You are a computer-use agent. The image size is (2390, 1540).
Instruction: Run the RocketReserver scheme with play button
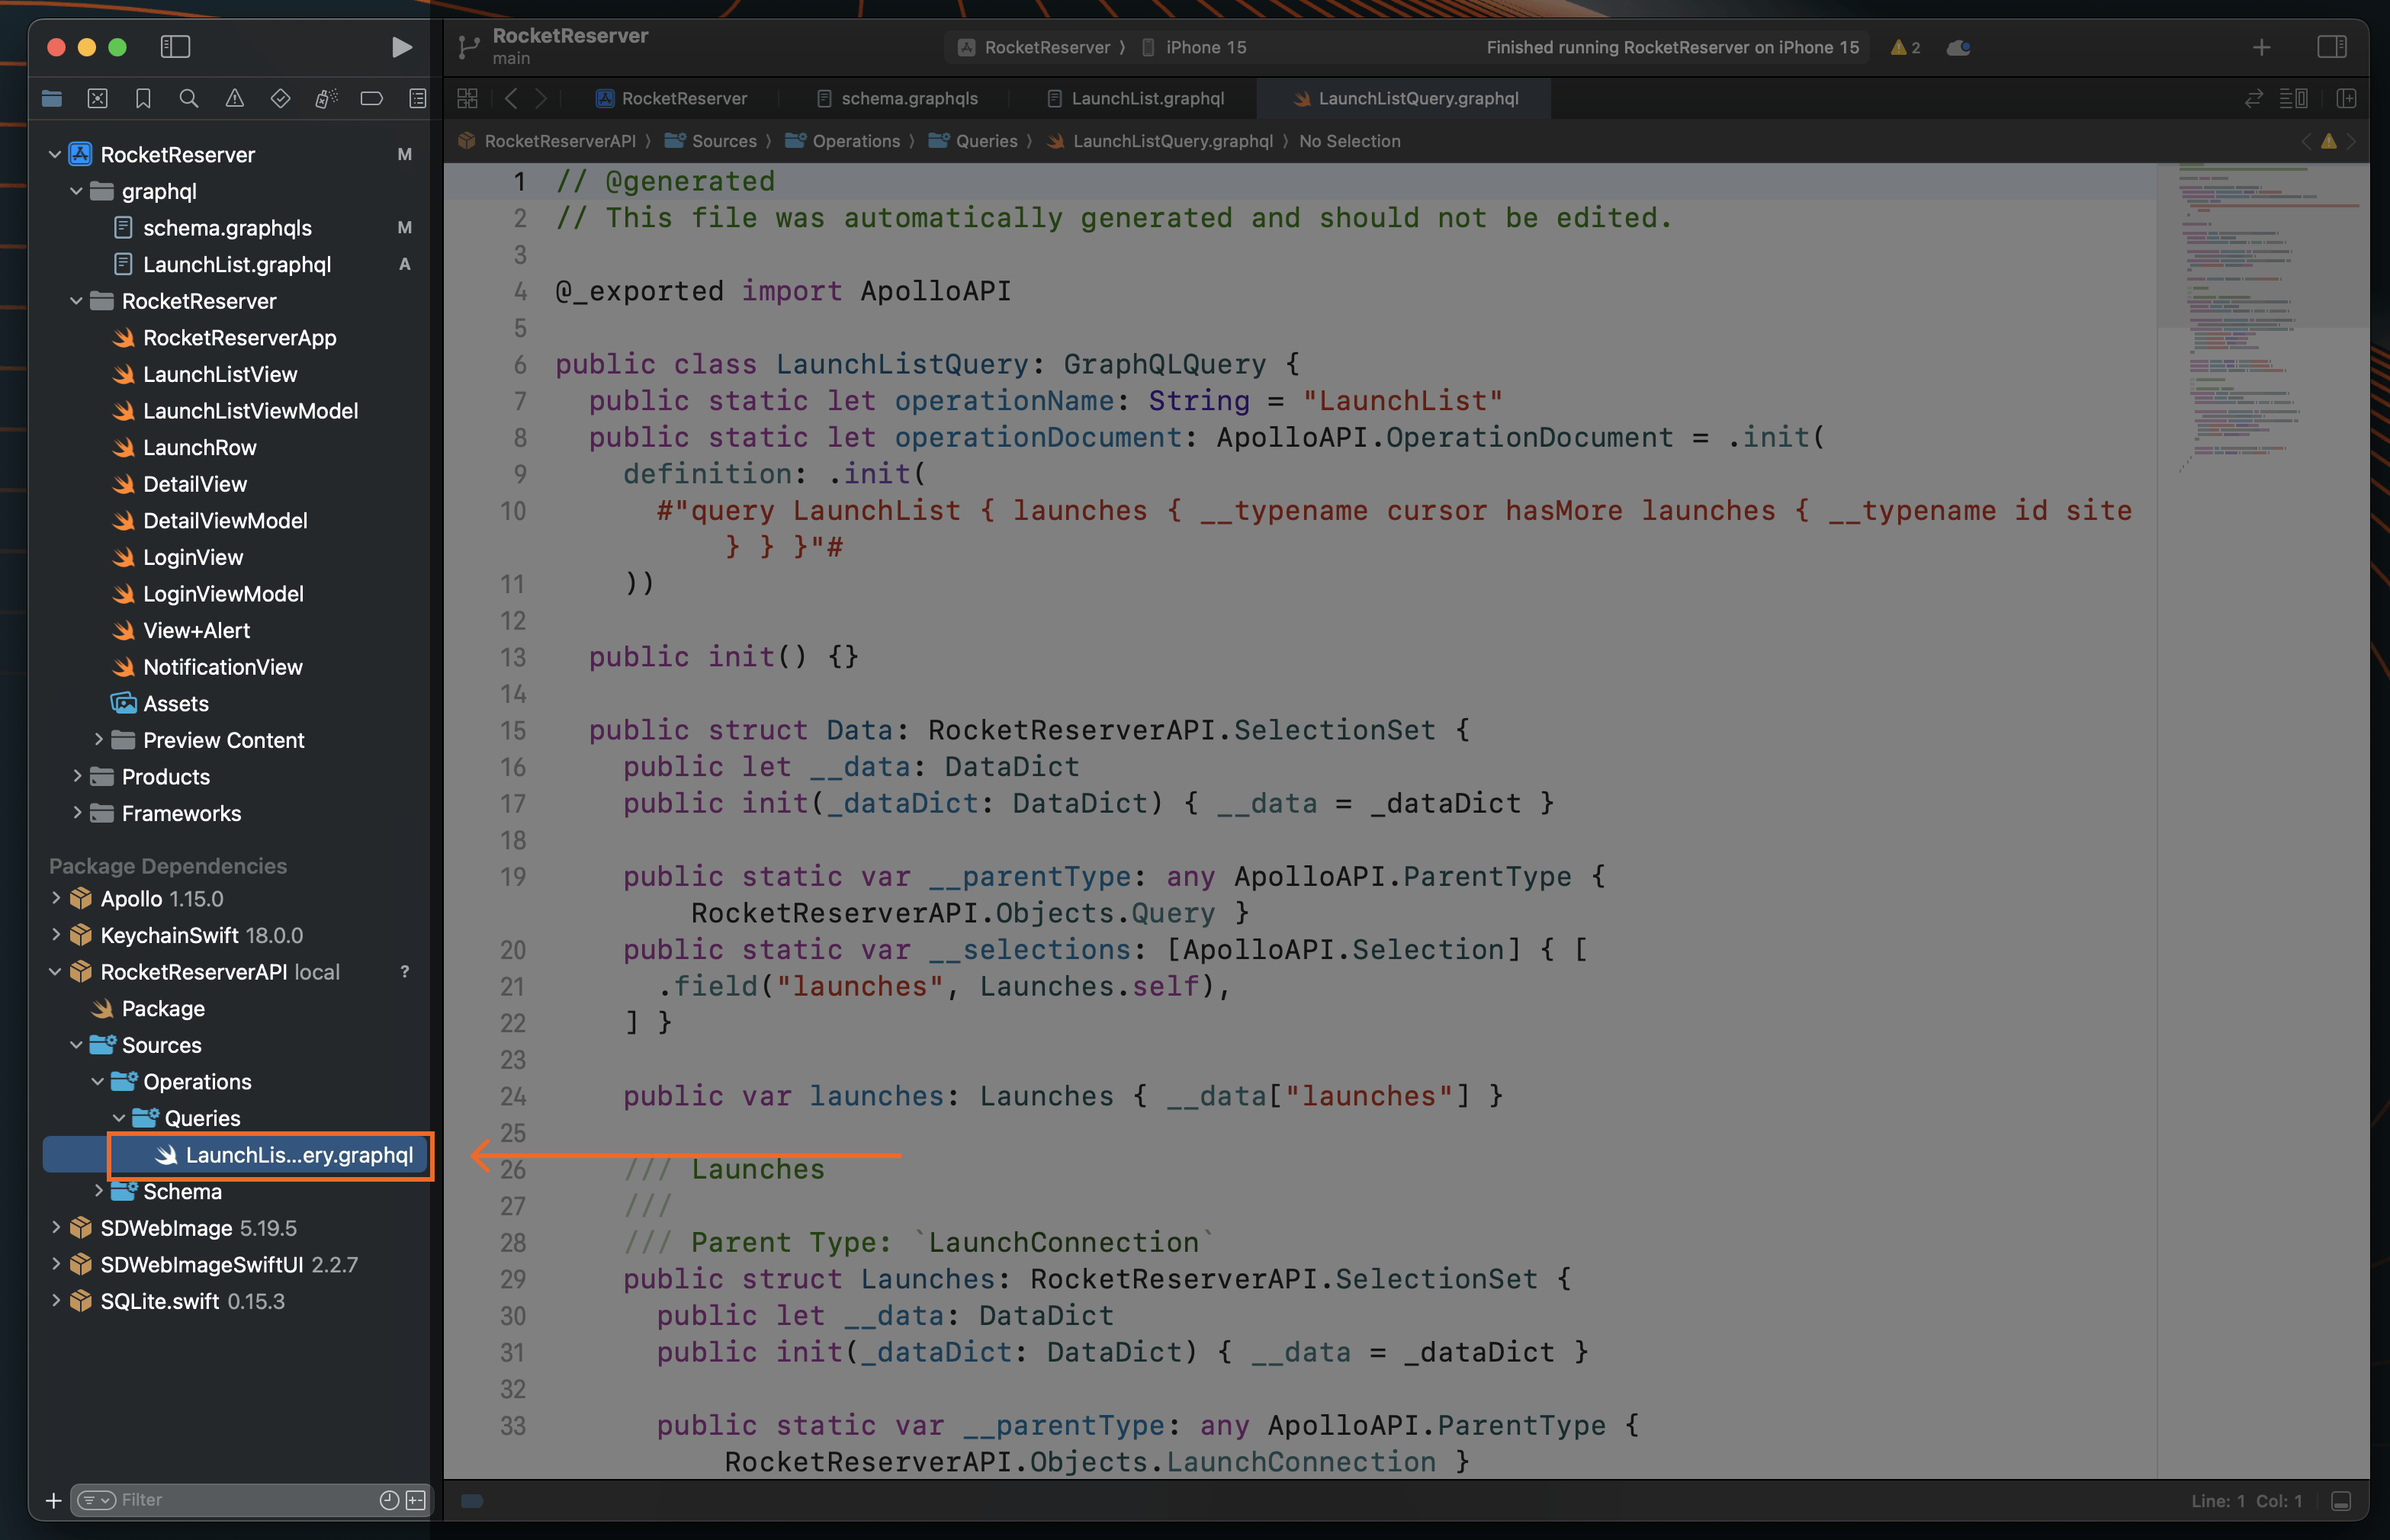tap(402, 46)
